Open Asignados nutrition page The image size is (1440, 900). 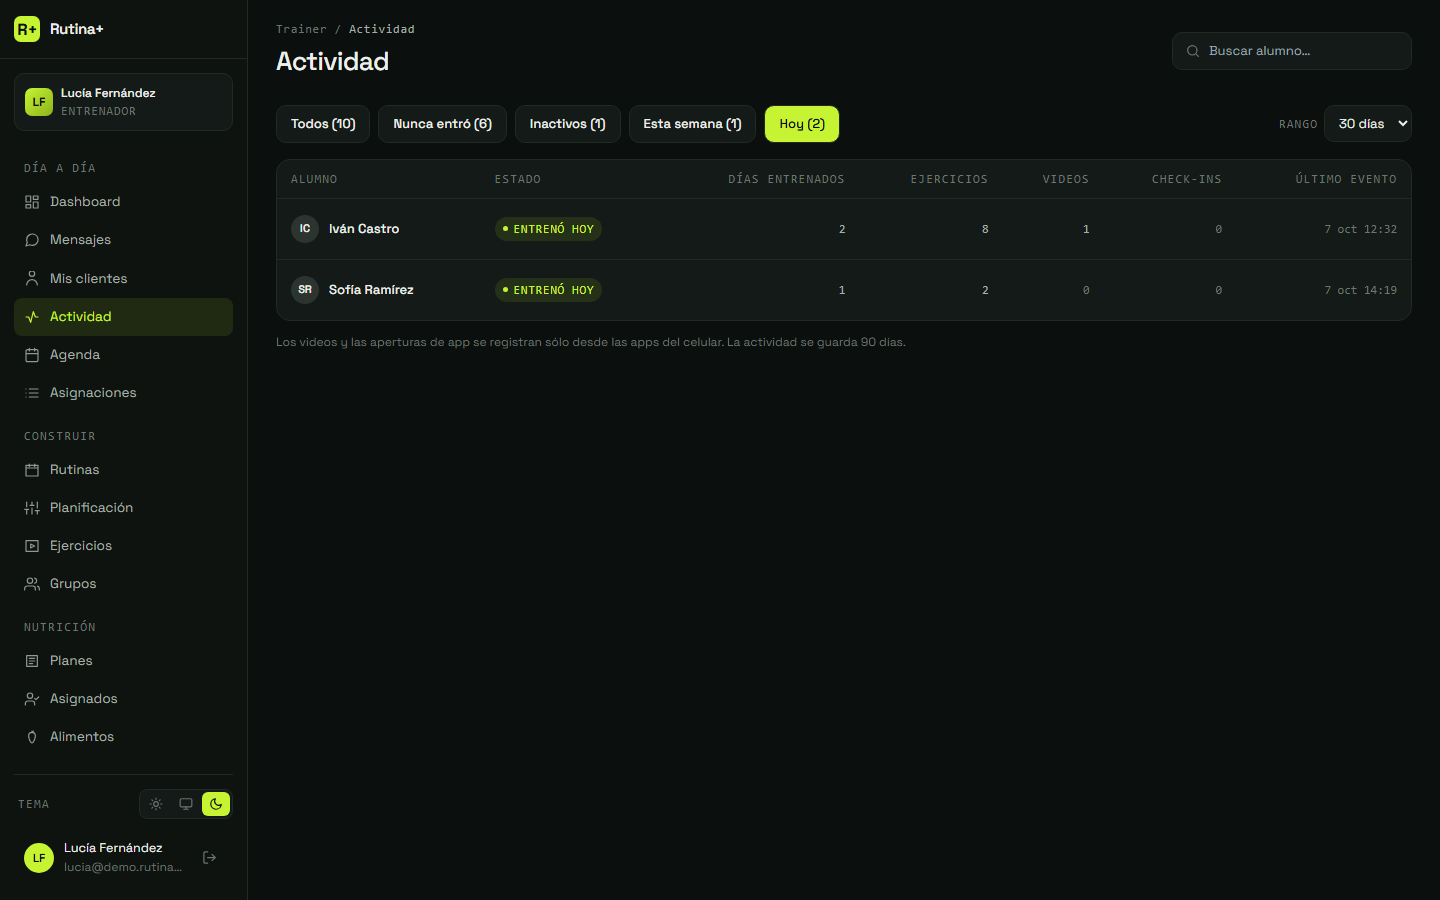tap(123, 699)
